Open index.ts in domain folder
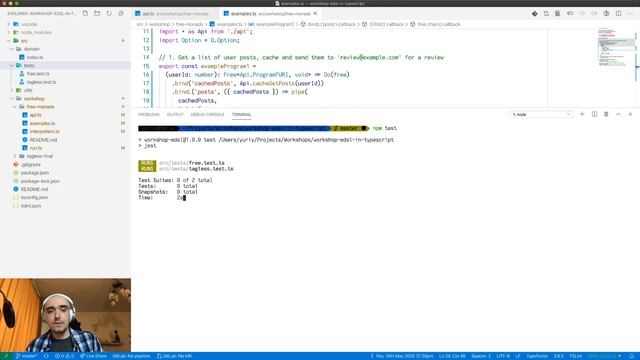This screenshot has height=360, width=640. pyautogui.click(x=35, y=58)
